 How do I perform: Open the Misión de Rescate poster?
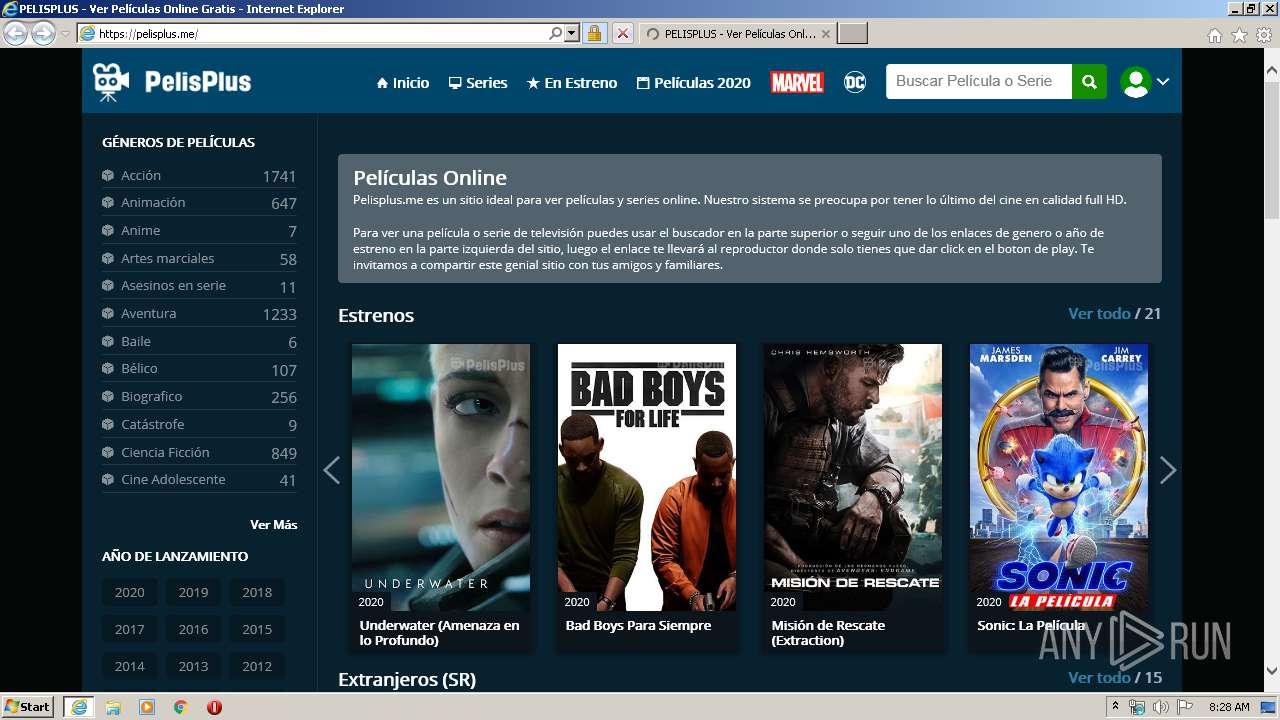point(853,477)
